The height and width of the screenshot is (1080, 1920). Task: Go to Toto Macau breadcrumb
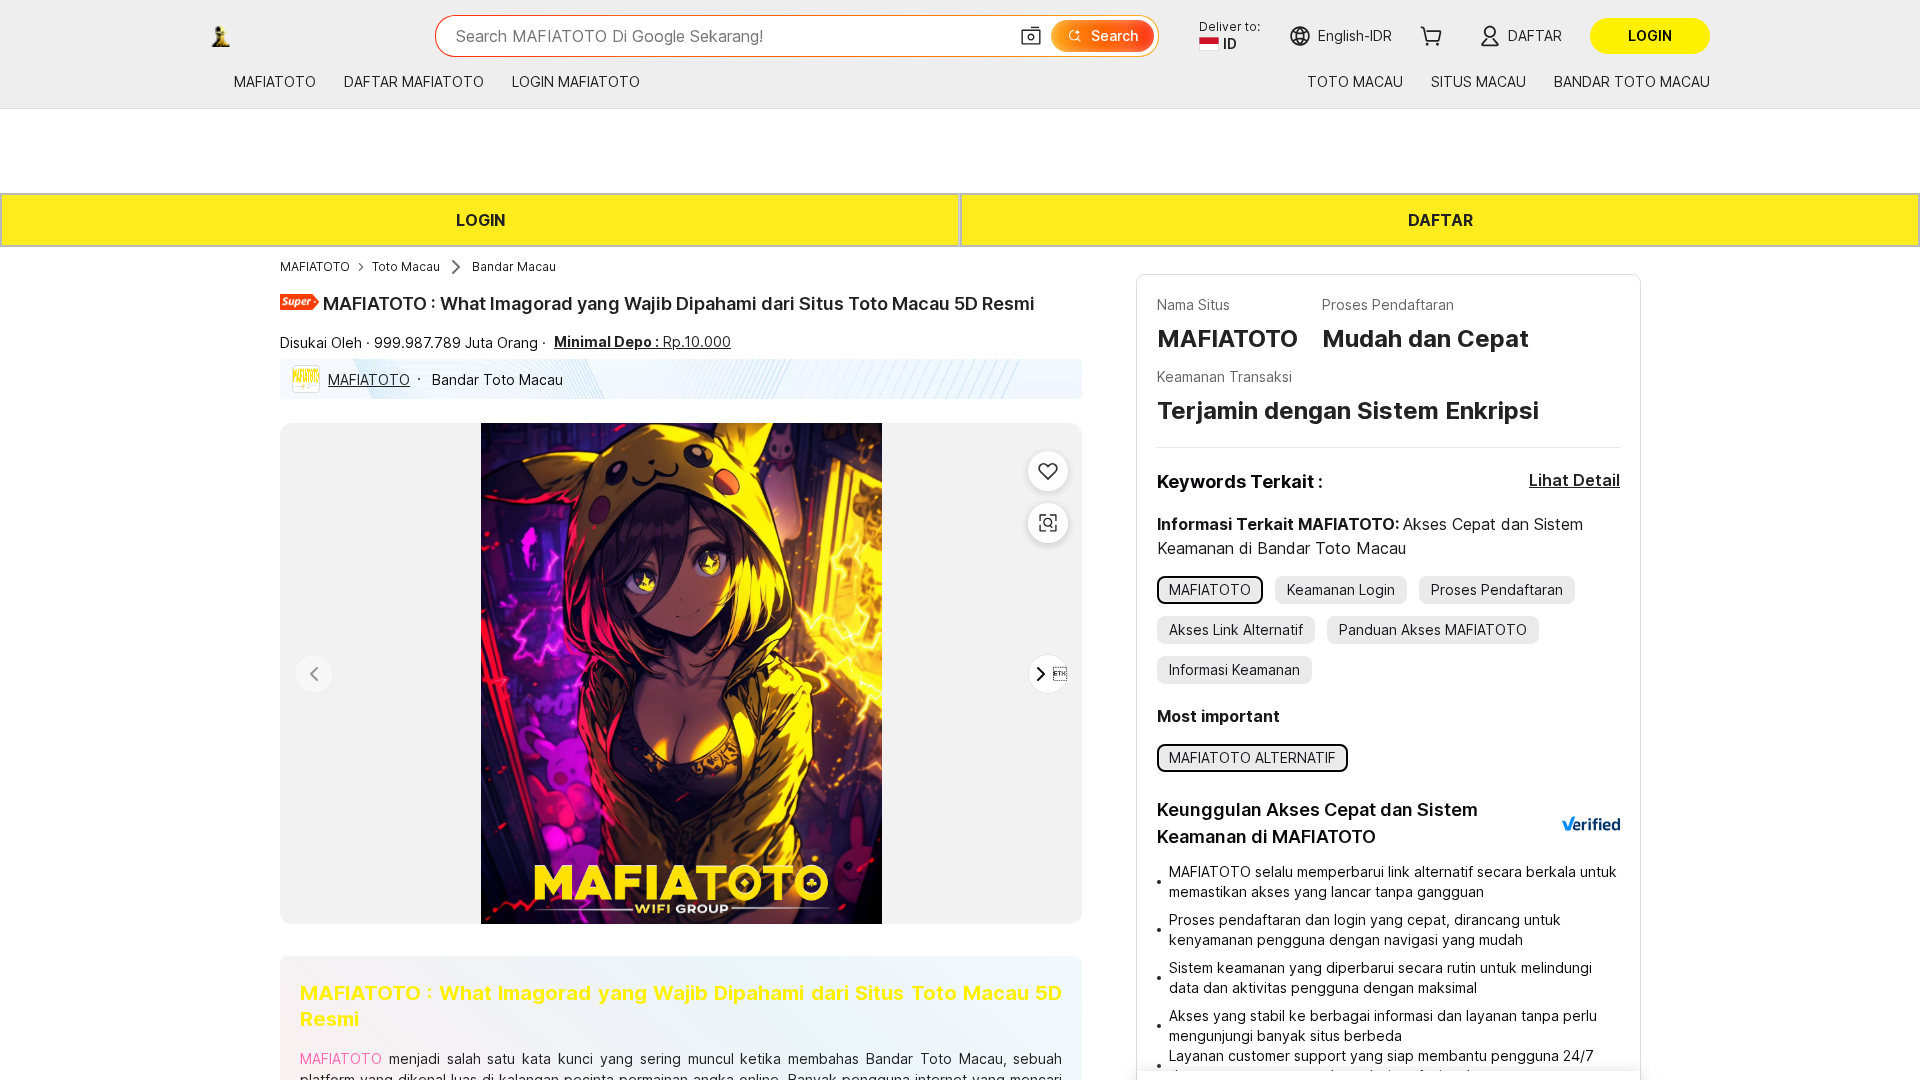point(406,267)
